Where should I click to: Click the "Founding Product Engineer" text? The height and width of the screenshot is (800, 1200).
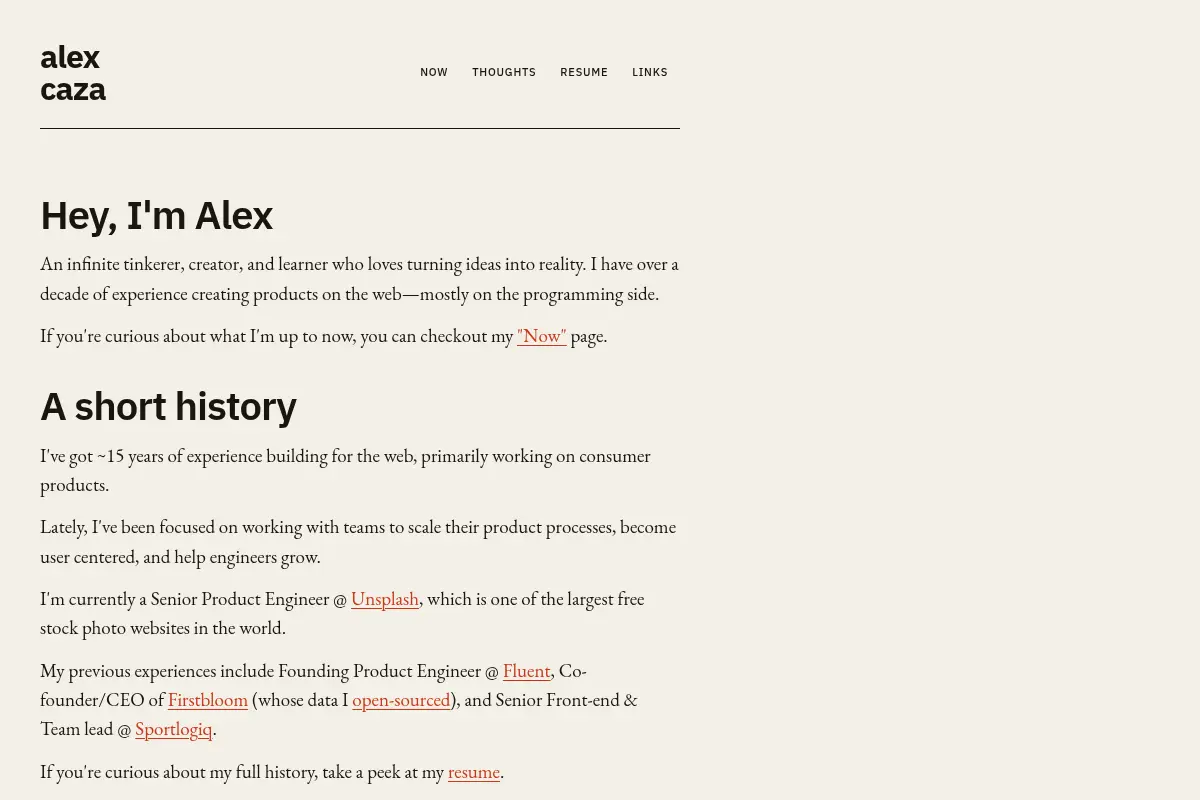click(380, 671)
